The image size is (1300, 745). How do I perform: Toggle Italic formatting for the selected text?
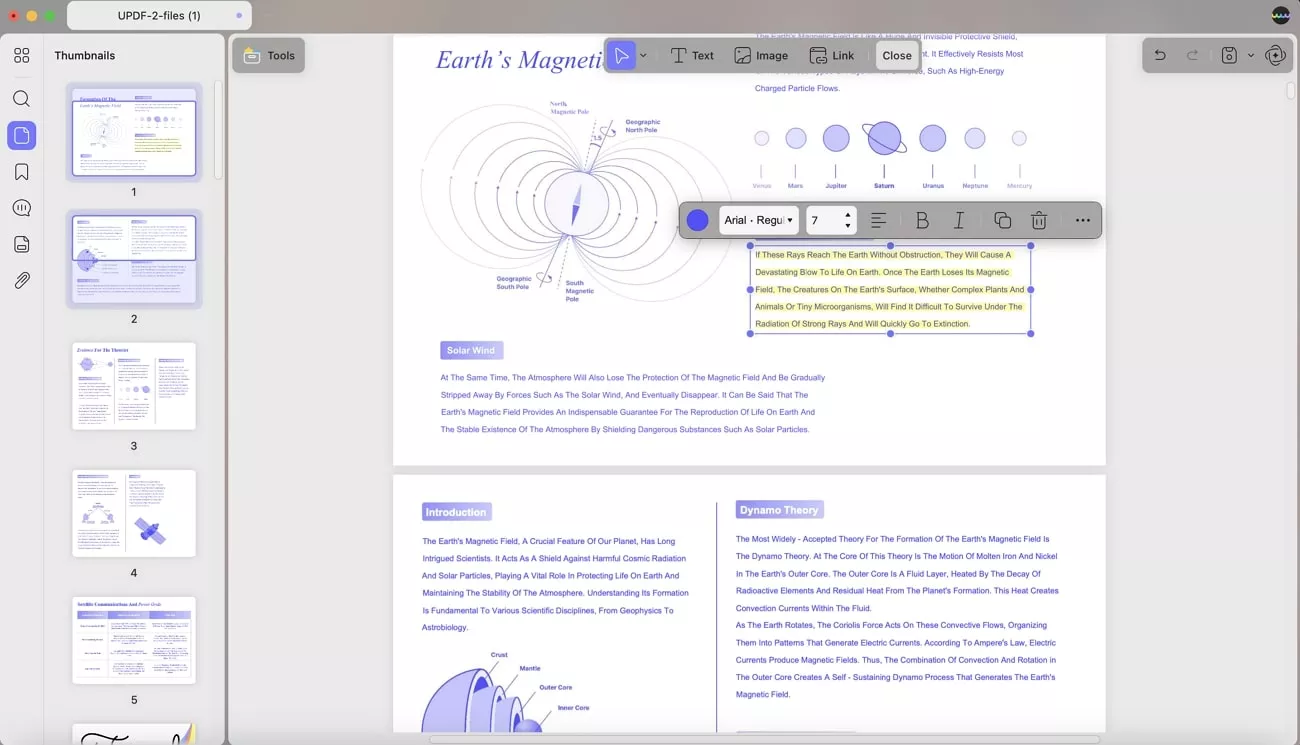(959, 219)
